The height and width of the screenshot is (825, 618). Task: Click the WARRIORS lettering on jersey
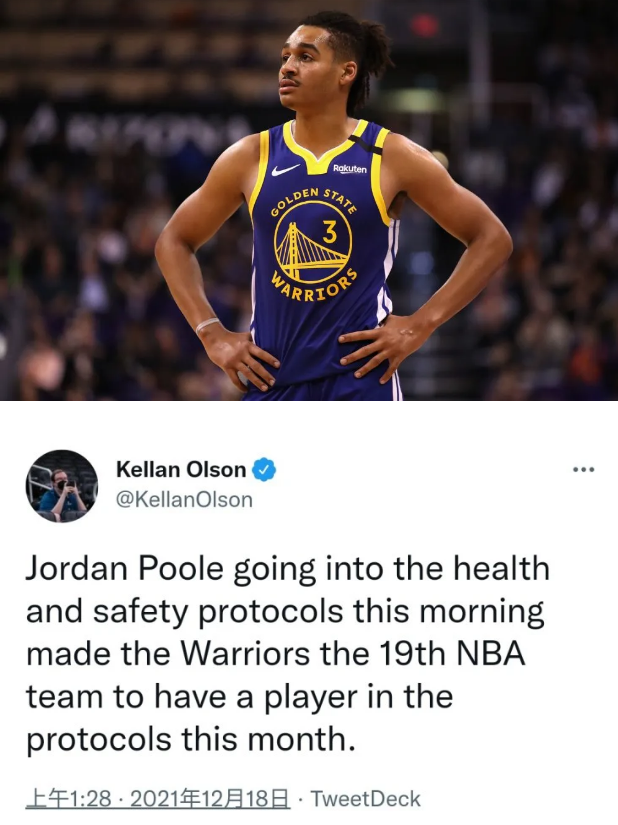tap(315, 288)
